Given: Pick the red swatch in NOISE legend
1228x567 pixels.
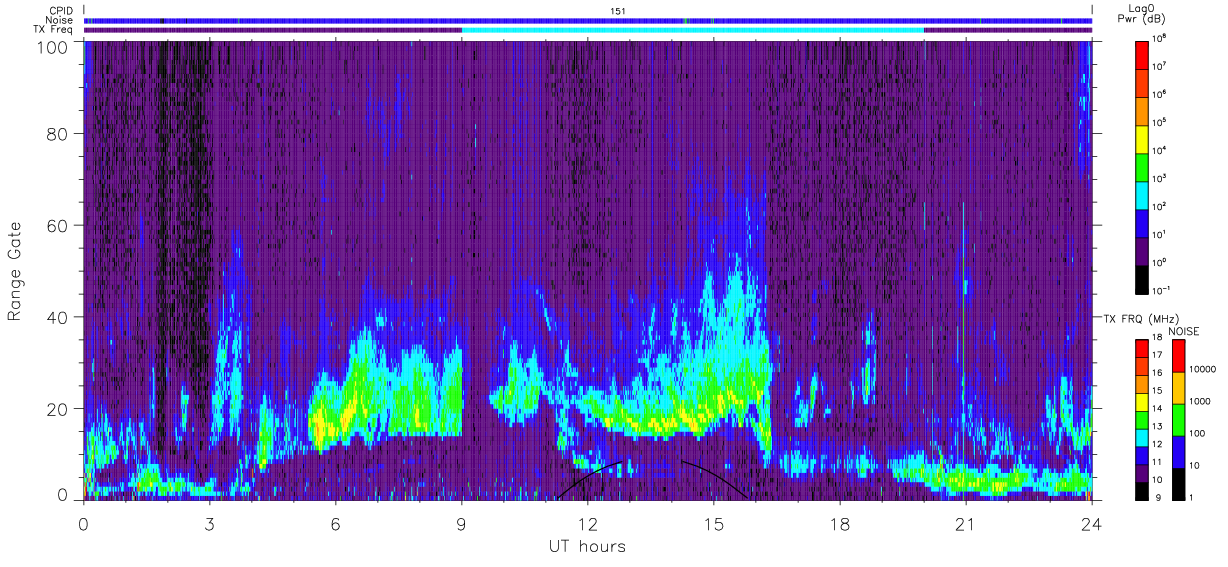Looking at the screenshot, I should (1178, 356).
